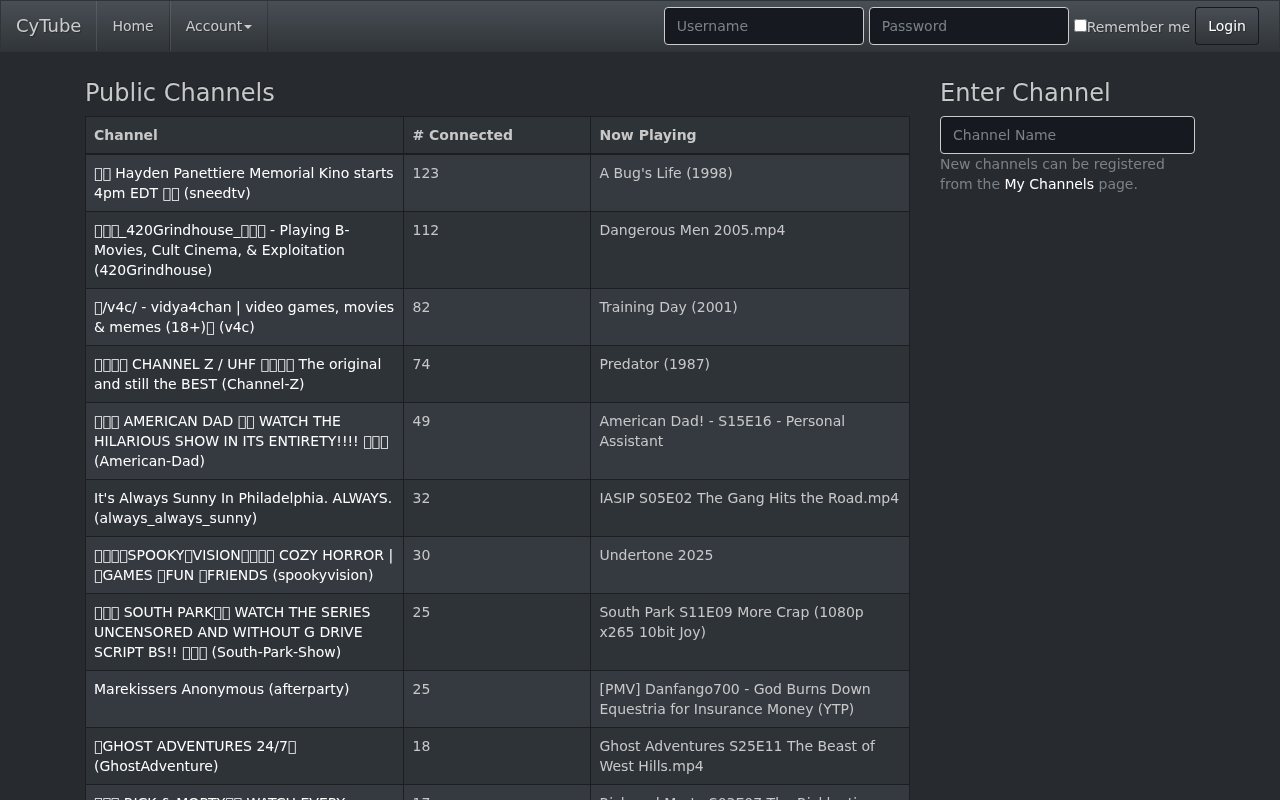Select "IASIP S05E02 The Gang Hits the Road.mp4"

[749, 498]
